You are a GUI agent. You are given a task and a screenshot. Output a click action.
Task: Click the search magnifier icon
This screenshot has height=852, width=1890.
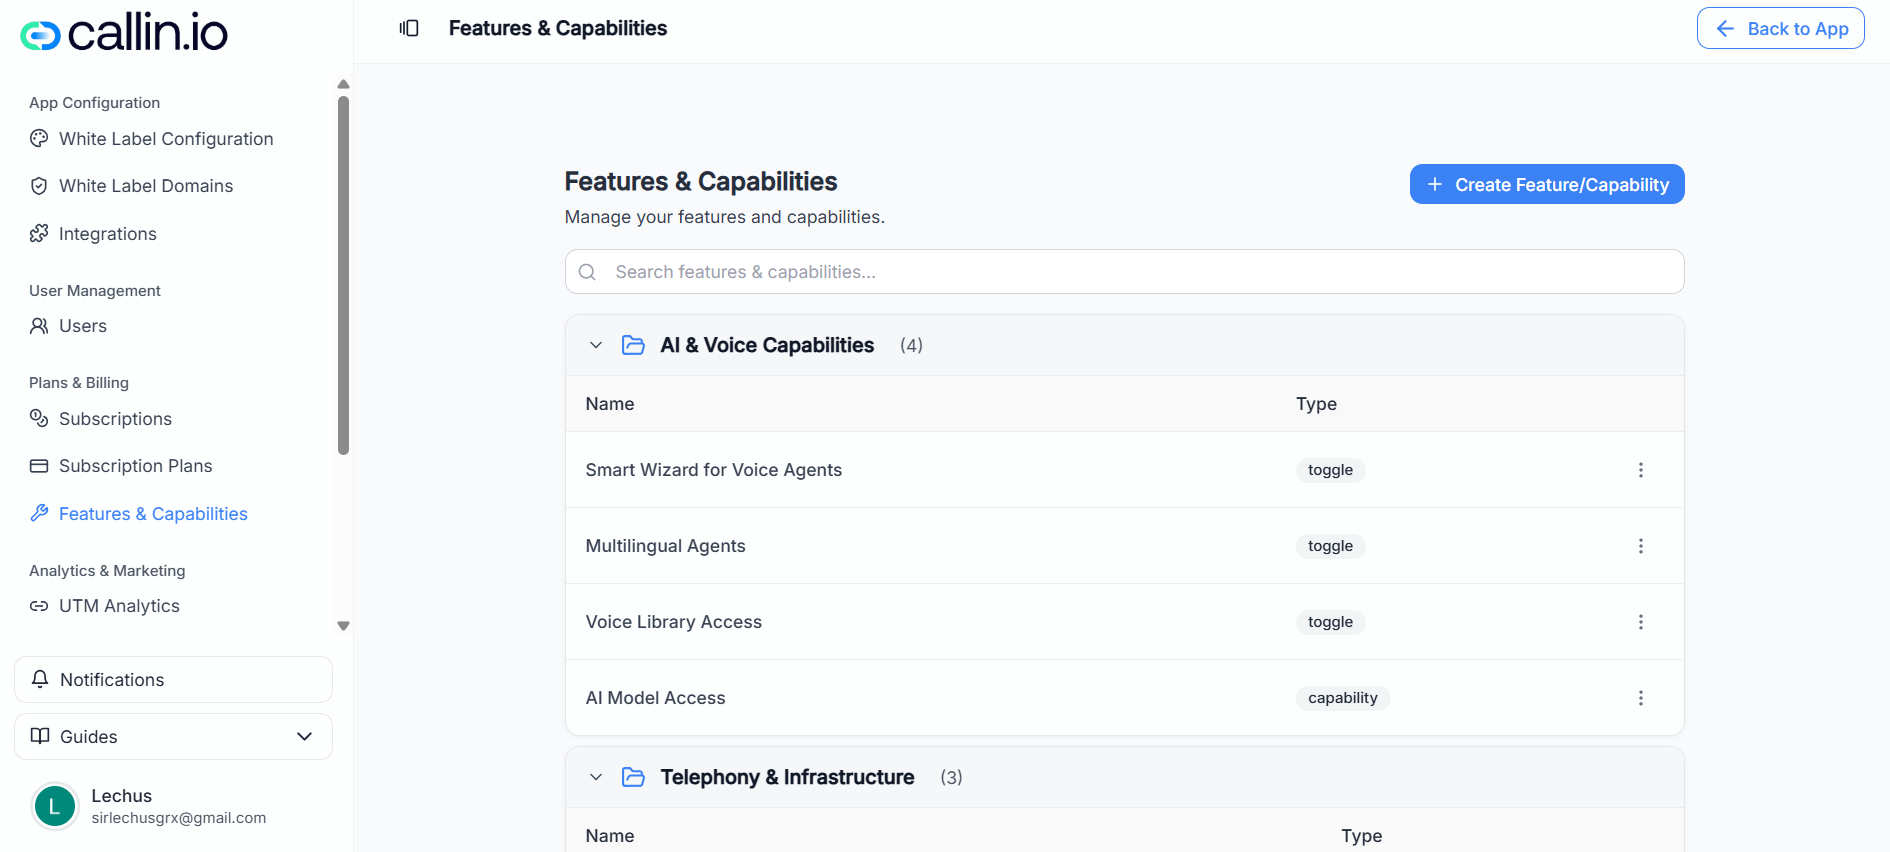(x=588, y=272)
